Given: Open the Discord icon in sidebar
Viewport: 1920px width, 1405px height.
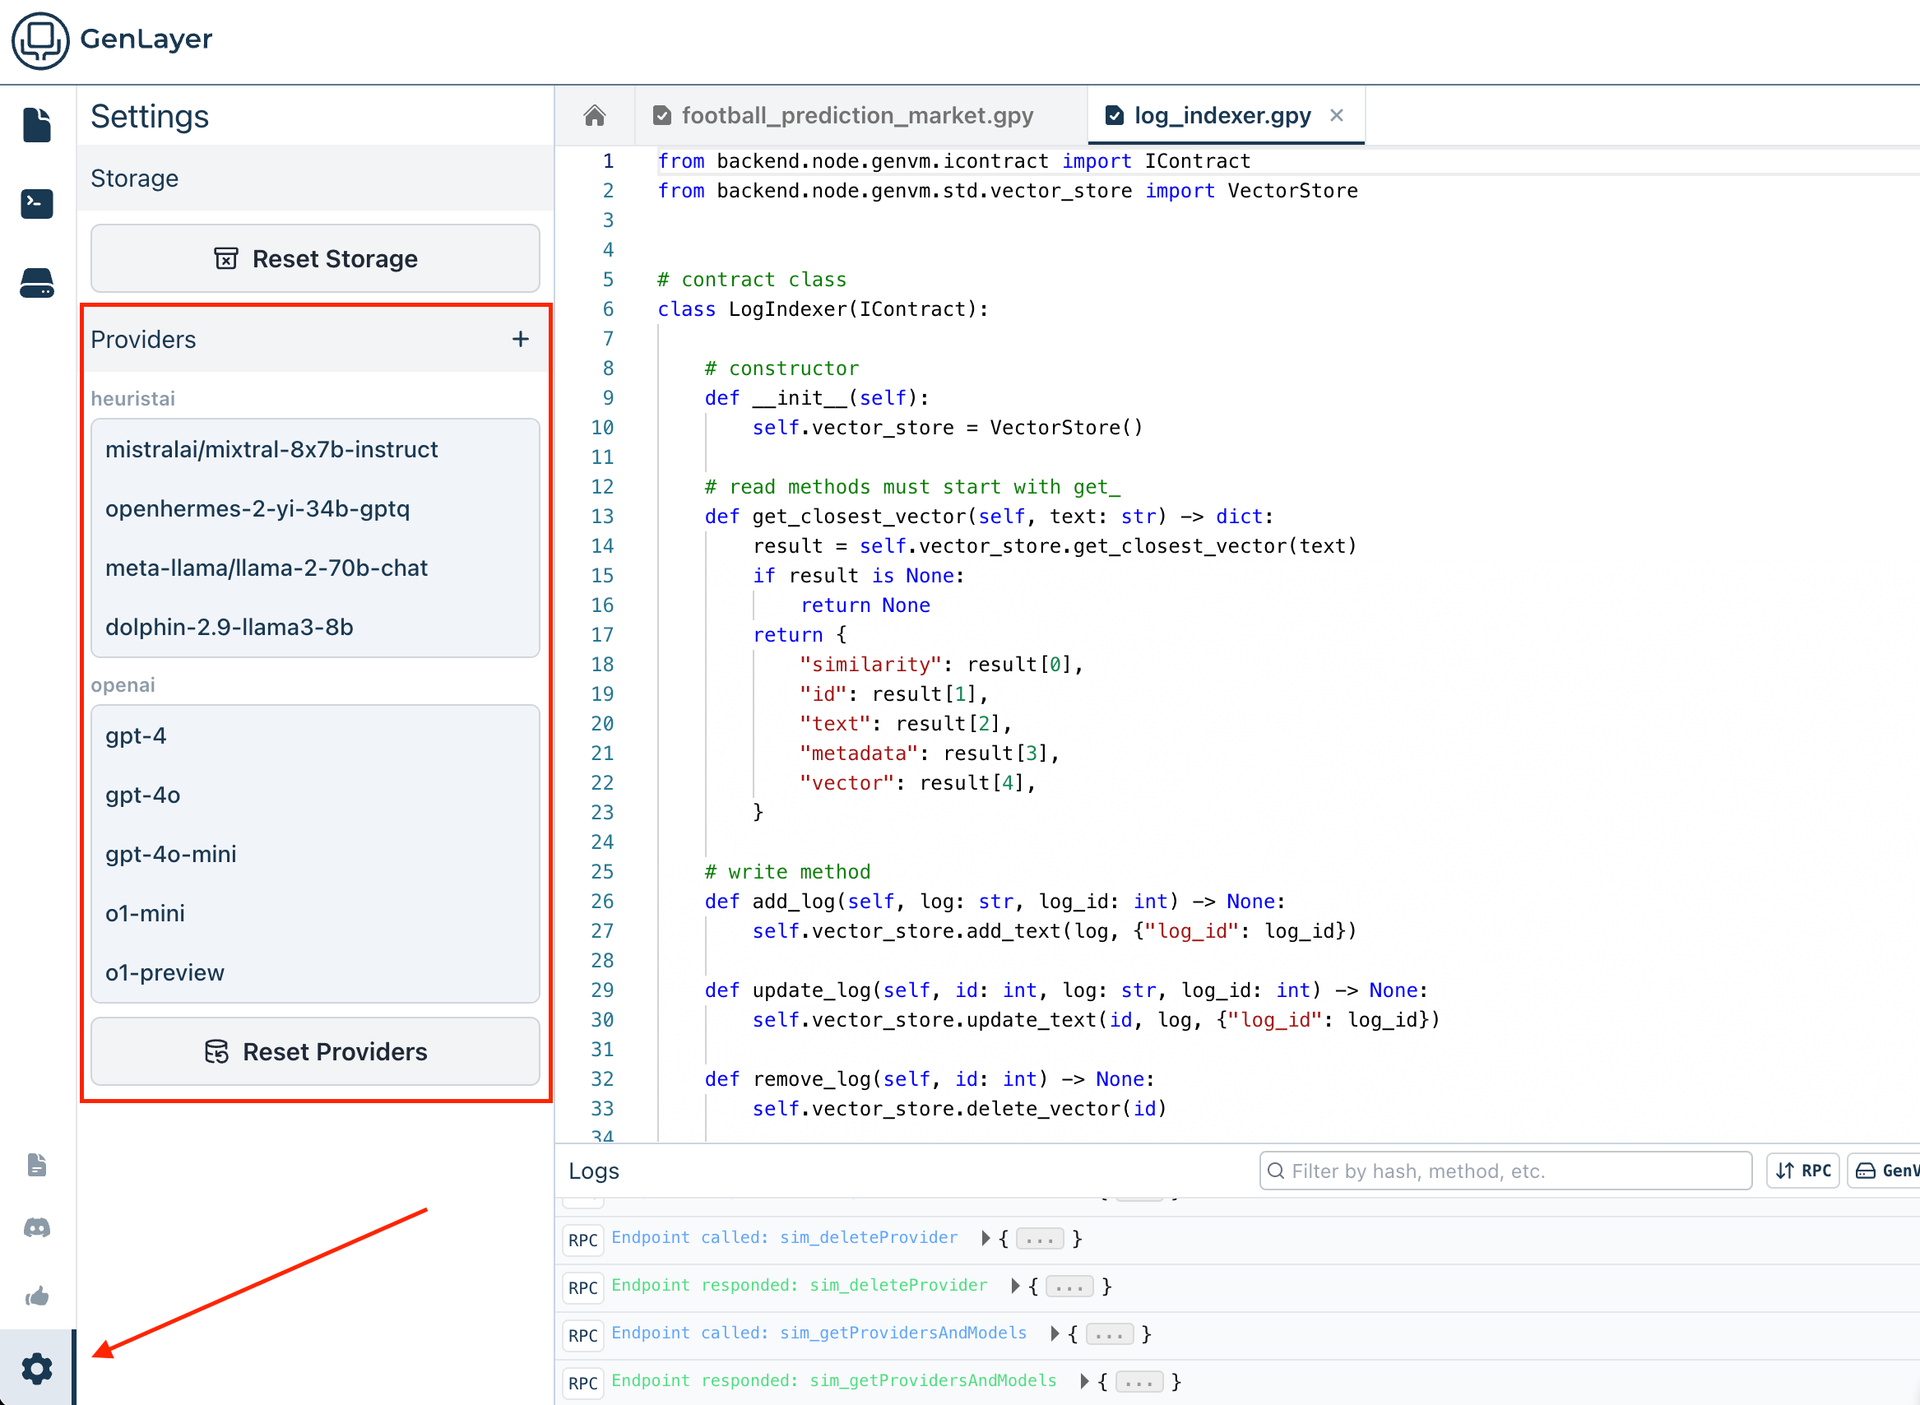Looking at the screenshot, I should click(37, 1228).
